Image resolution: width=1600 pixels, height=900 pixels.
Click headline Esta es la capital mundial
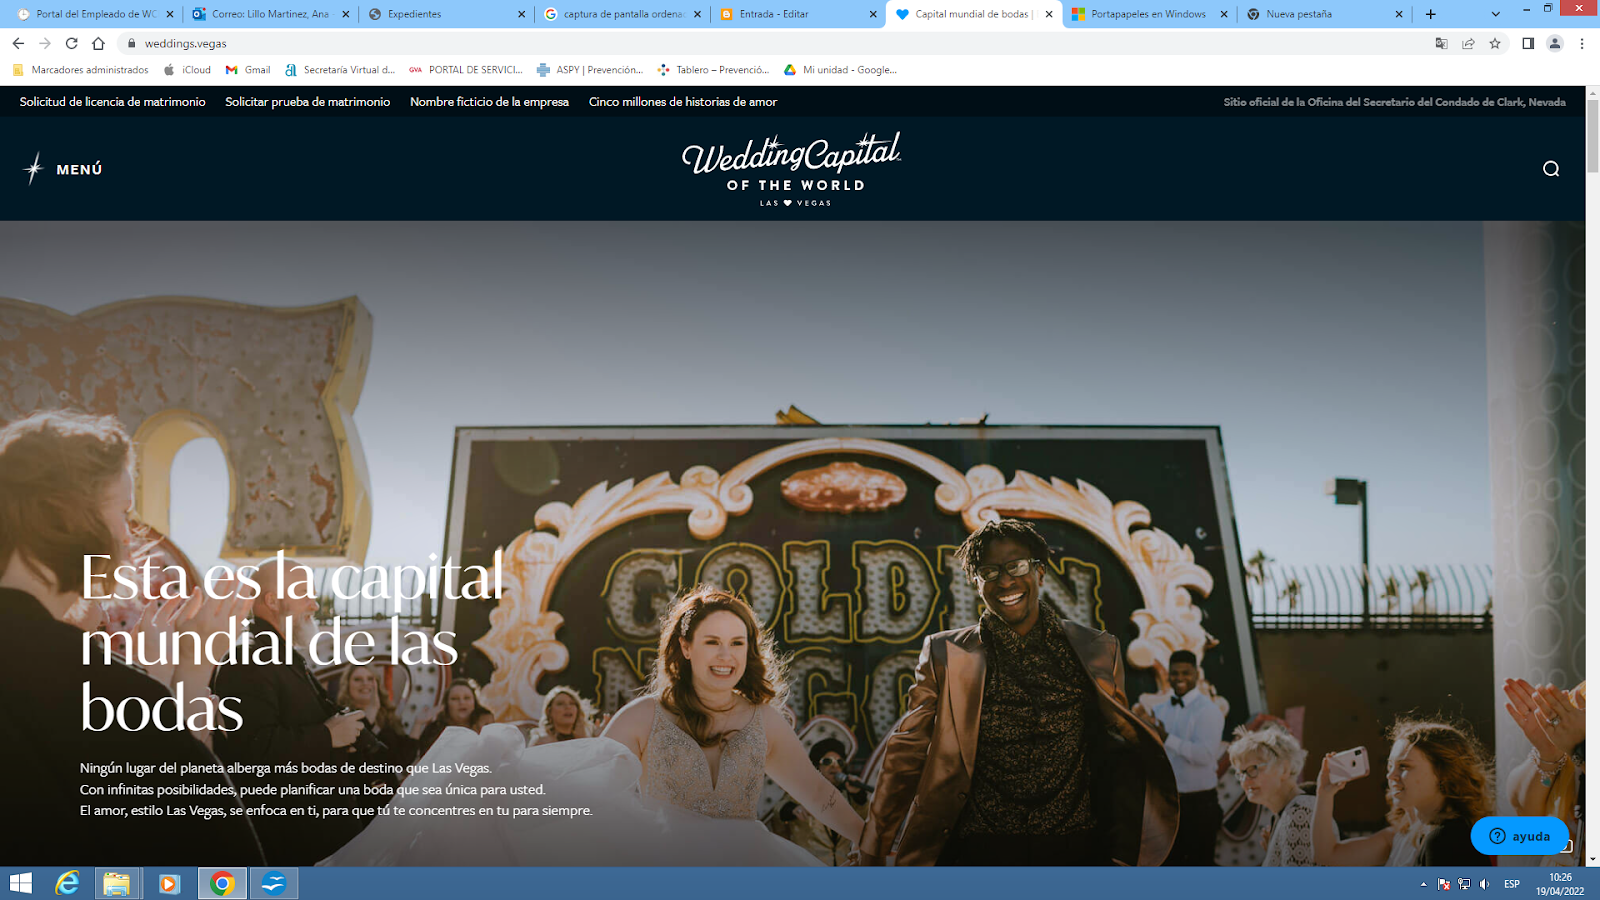pyautogui.click(x=292, y=643)
